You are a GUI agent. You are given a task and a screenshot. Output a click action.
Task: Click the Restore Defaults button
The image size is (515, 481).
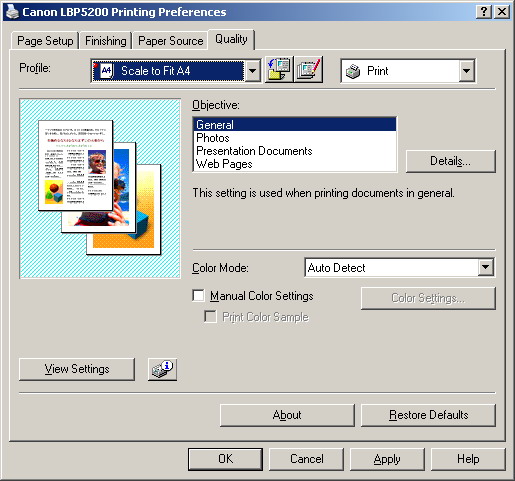428,415
